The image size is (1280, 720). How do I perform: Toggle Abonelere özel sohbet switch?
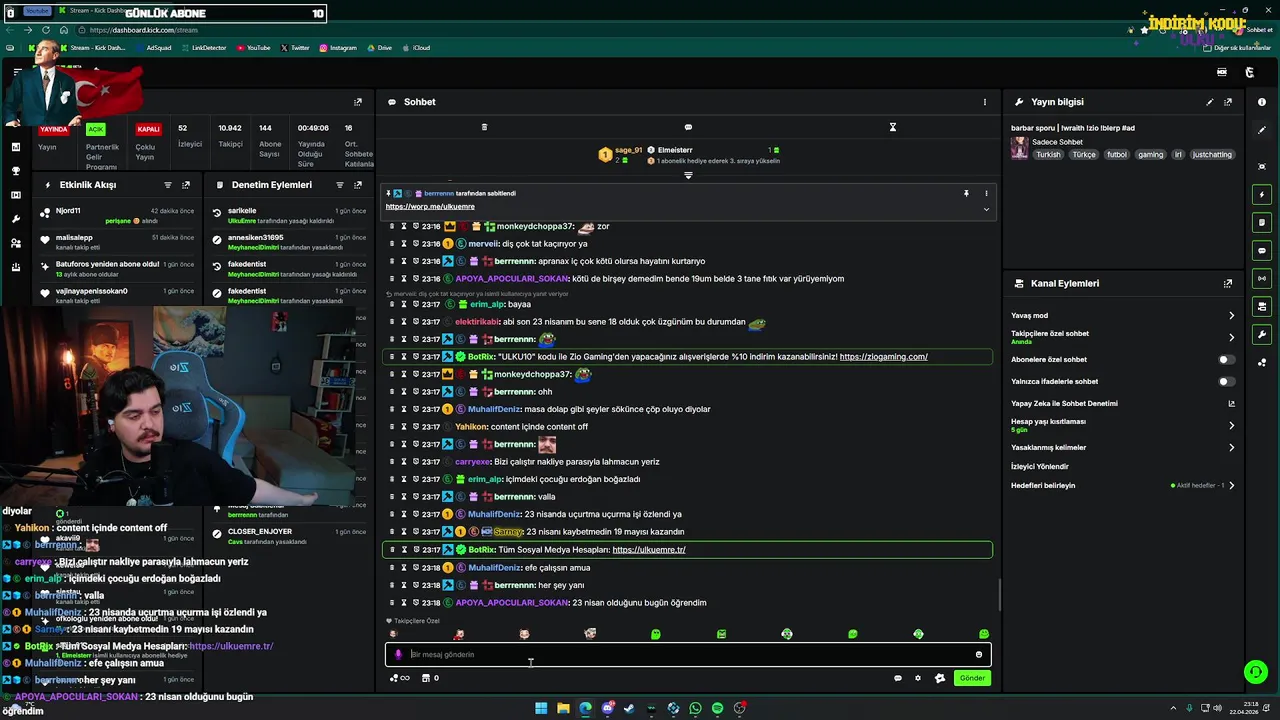(x=1226, y=359)
